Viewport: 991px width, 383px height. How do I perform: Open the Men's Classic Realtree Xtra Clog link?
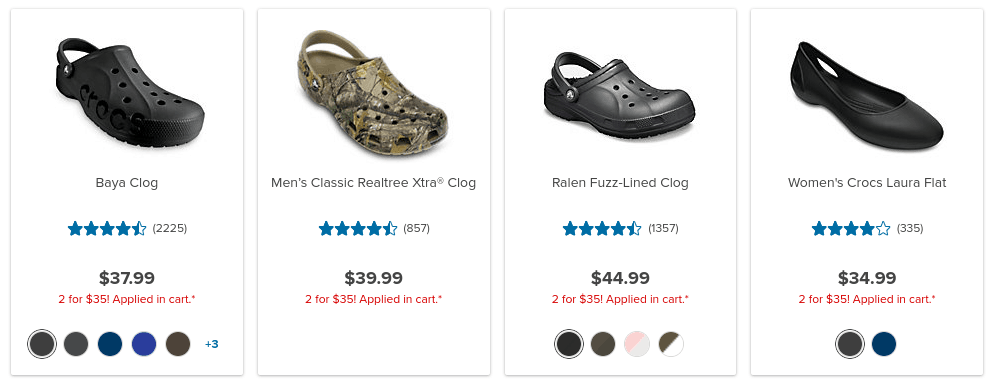tap(374, 183)
